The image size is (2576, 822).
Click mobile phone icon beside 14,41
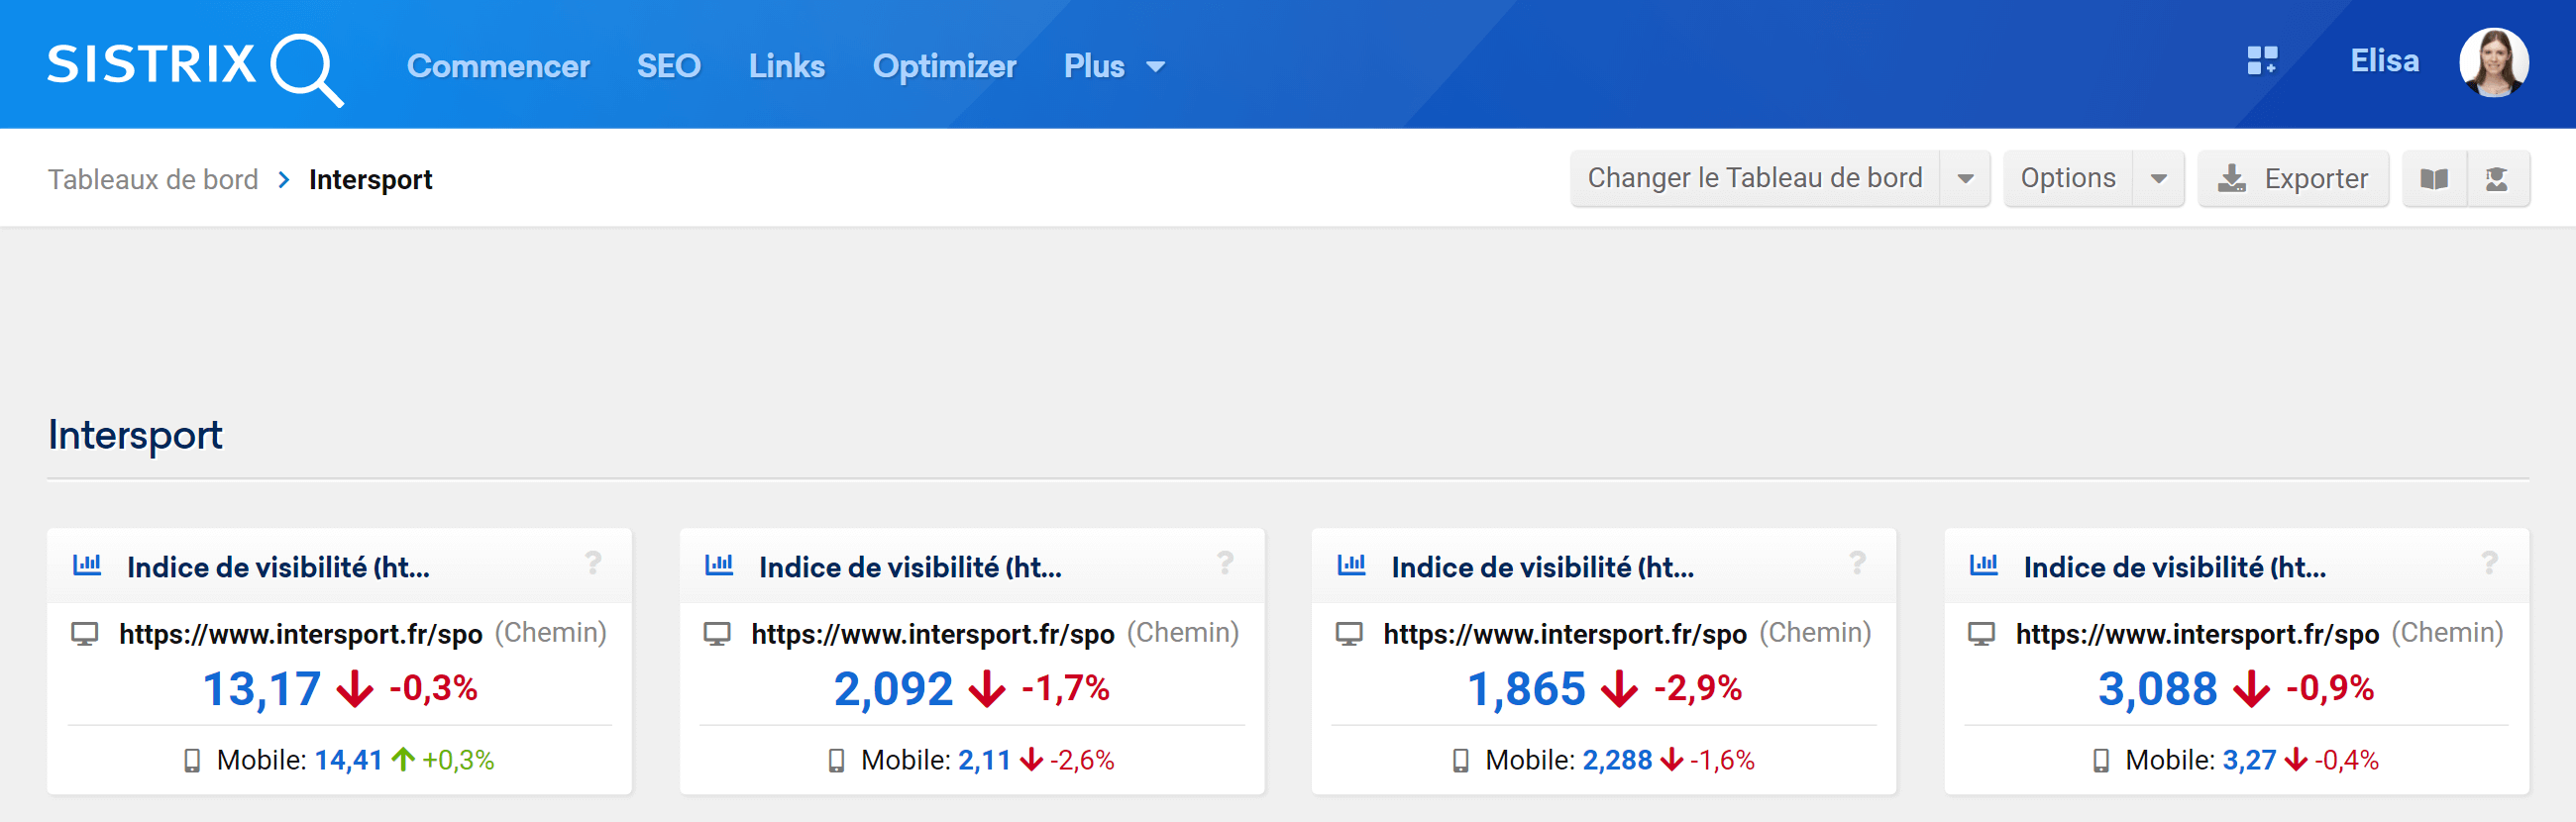pyautogui.click(x=192, y=761)
